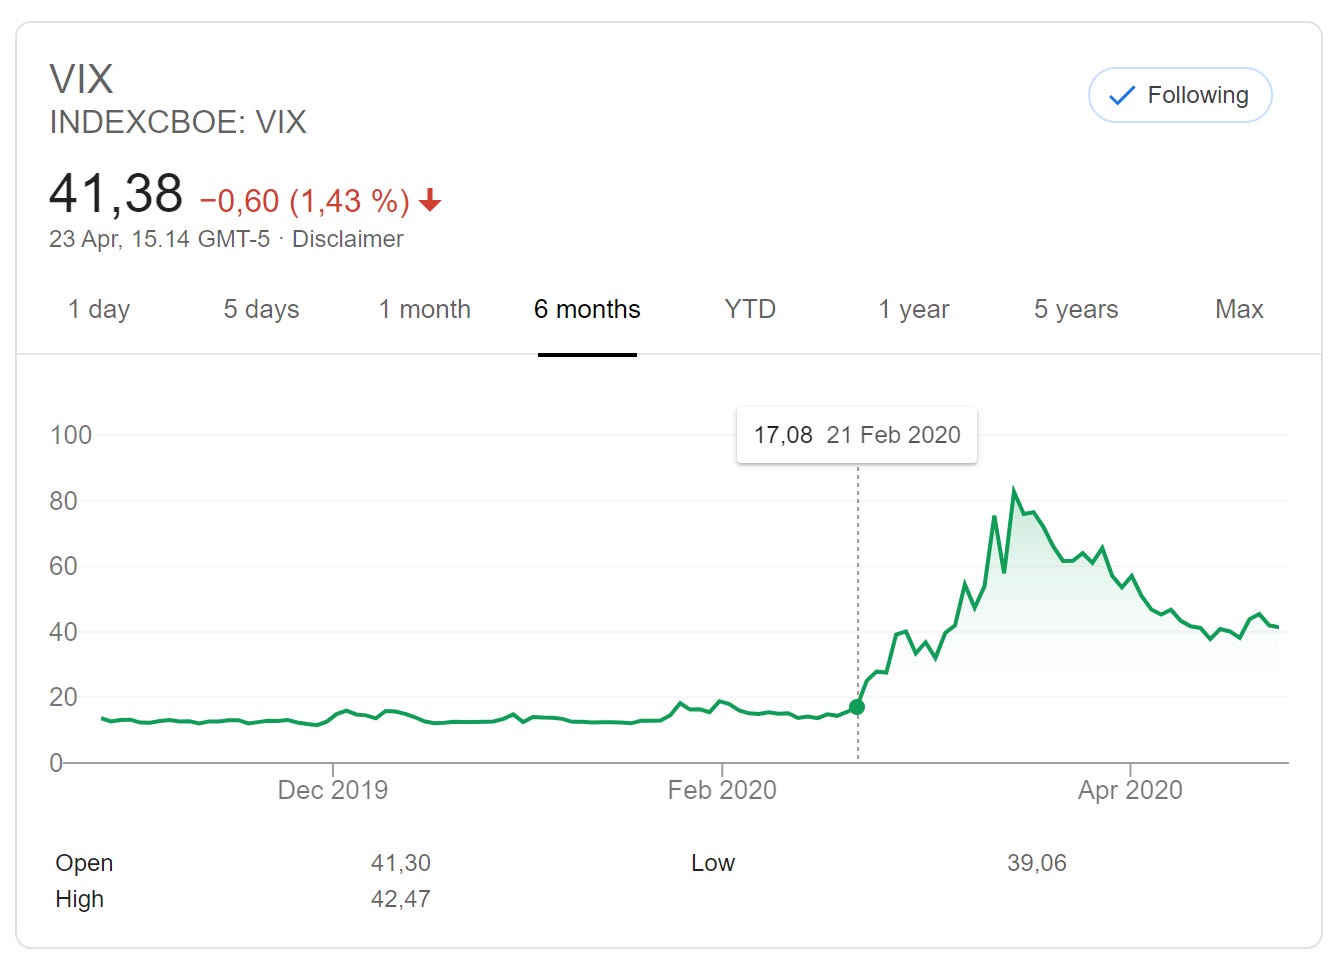
Task: Click the 41,38 current price value
Action: pos(116,194)
